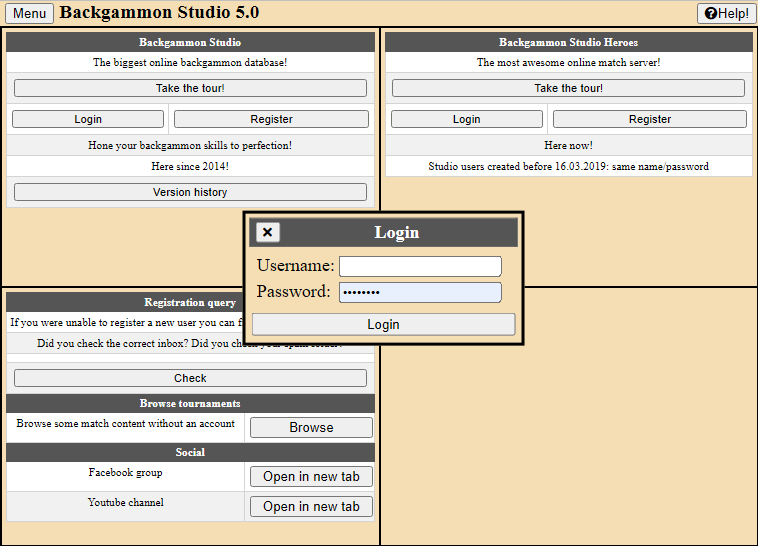Click the 'Backgammon Studio Heroes' panel header

click(x=568, y=43)
